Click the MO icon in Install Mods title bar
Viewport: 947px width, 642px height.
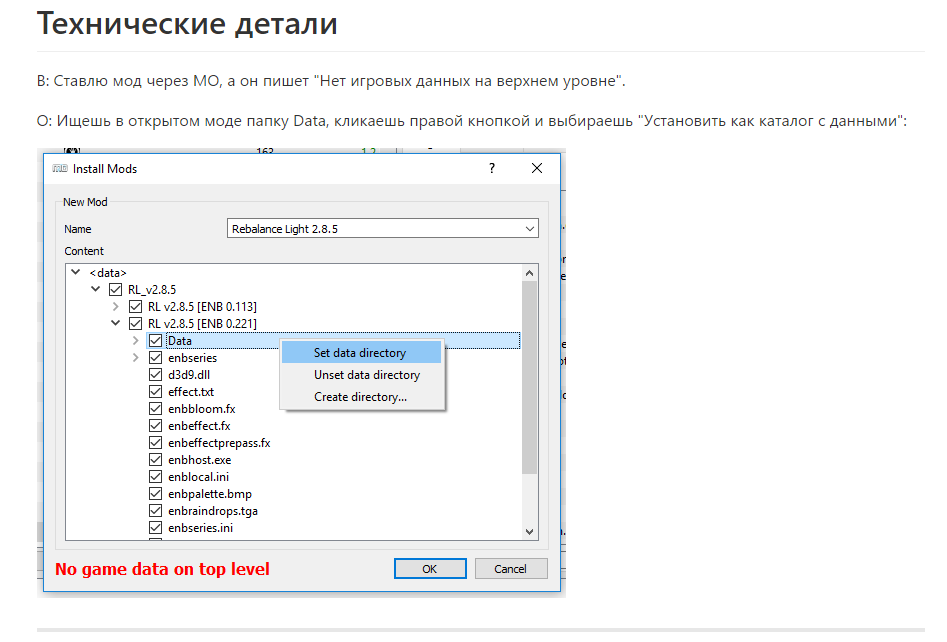click(x=60, y=169)
